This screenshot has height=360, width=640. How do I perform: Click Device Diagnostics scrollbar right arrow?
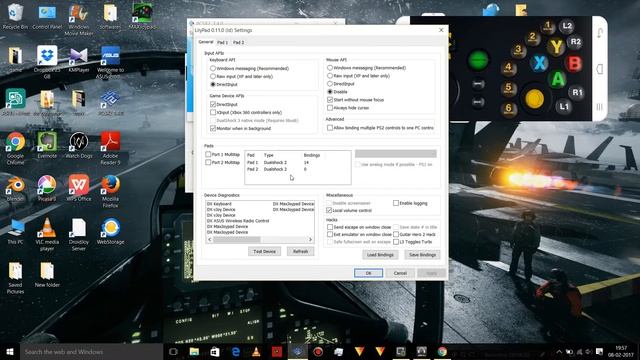click(x=311, y=240)
